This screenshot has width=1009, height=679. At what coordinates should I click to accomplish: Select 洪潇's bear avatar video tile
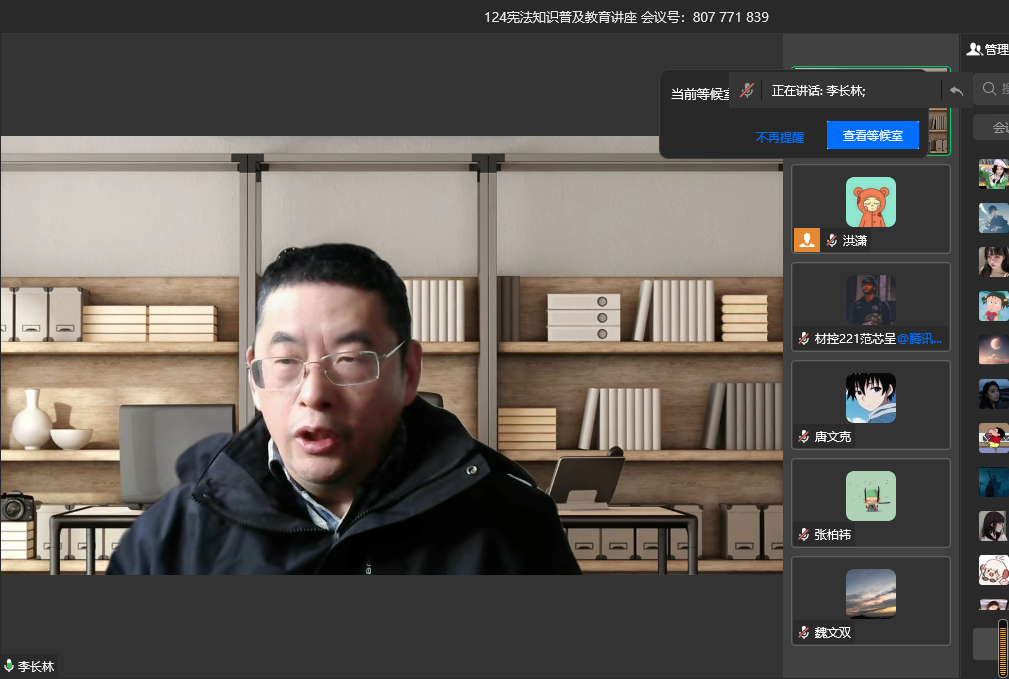pos(870,202)
